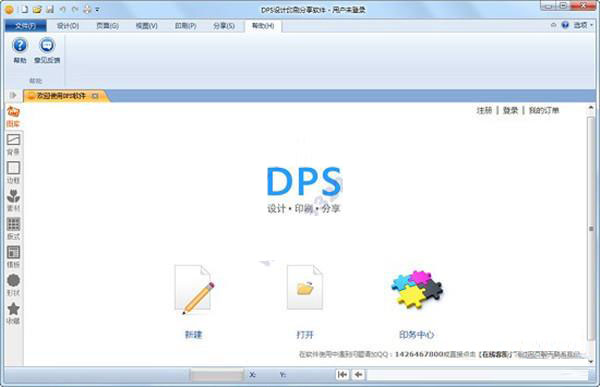Switch to the 设计(D) ribbon tab
Screen dimensions: 600x387
[x=68, y=26]
